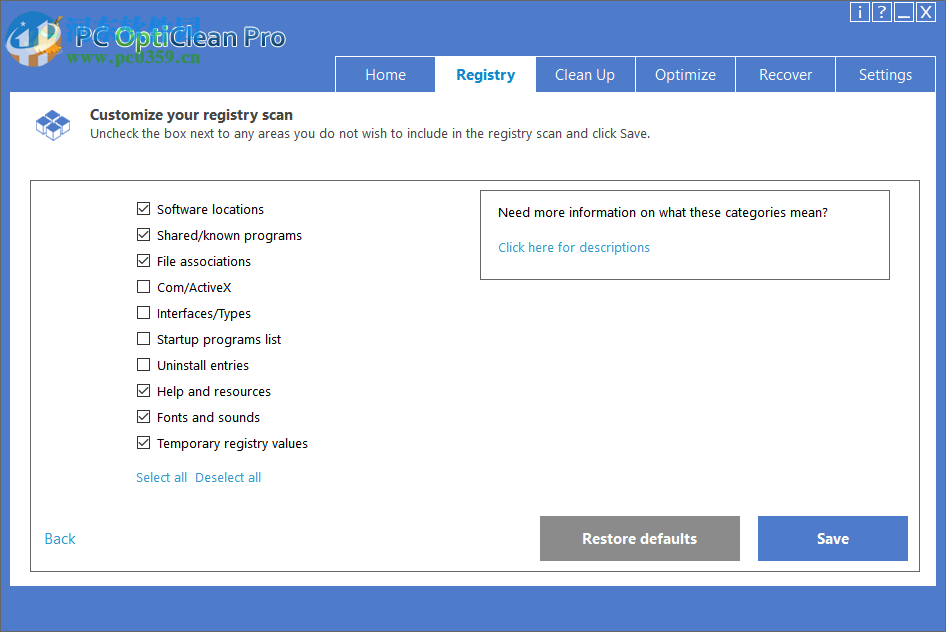Switch to the Home tab
Viewport: 946px width, 632px height.
tap(385, 74)
